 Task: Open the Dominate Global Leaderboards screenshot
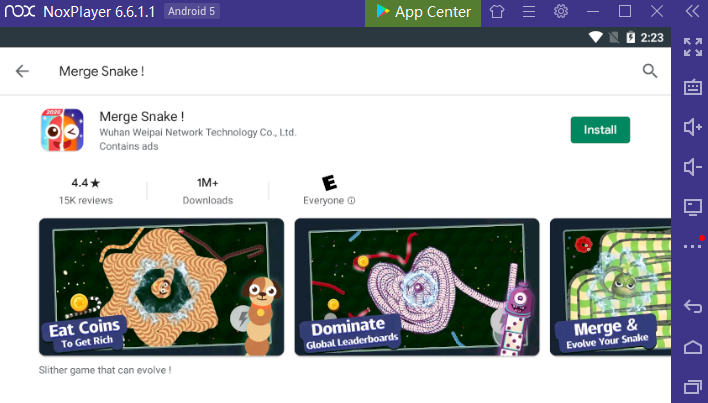[x=417, y=287]
